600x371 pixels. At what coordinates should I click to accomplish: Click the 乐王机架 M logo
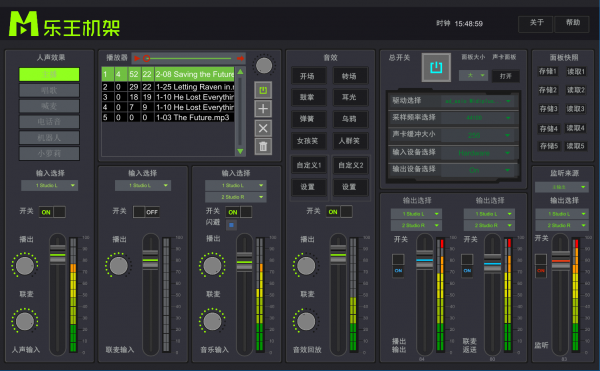[24, 24]
